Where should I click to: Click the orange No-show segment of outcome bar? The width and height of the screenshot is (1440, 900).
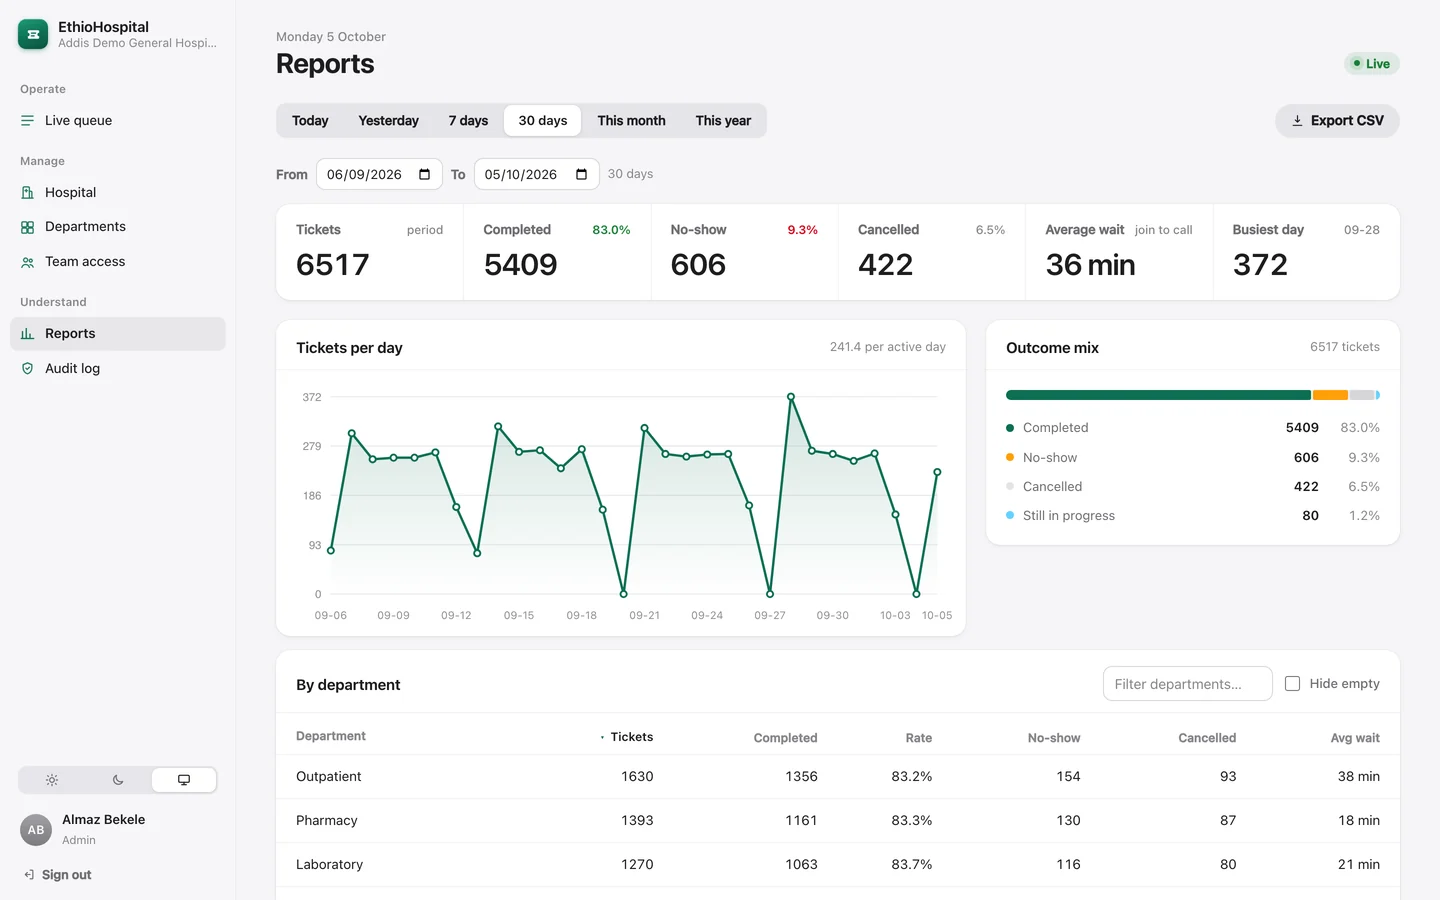point(1330,395)
